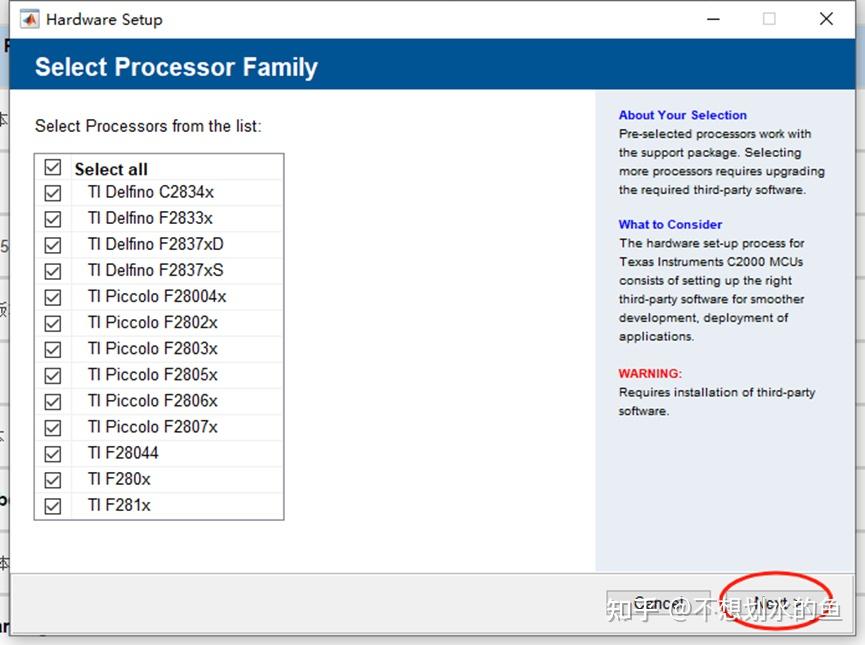Toggle TI Piccolo F2805x selection

pyautogui.click(x=52, y=374)
